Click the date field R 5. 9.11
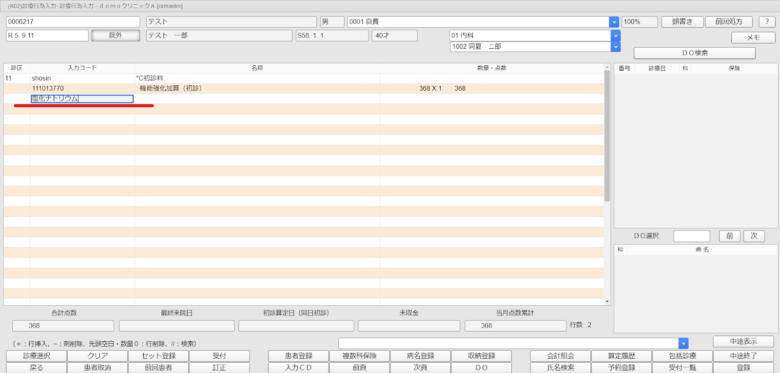The height and width of the screenshot is (373, 780). click(47, 36)
